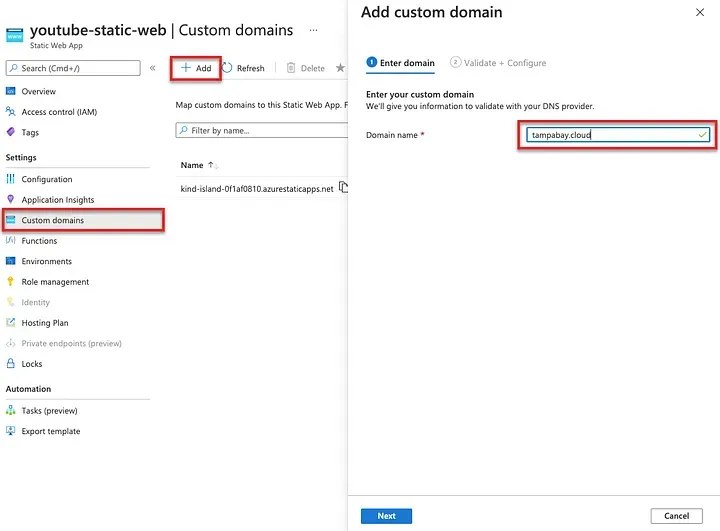720x531 pixels.
Task: Click the Hosting Plan edit icon
Action: [x=11, y=322]
